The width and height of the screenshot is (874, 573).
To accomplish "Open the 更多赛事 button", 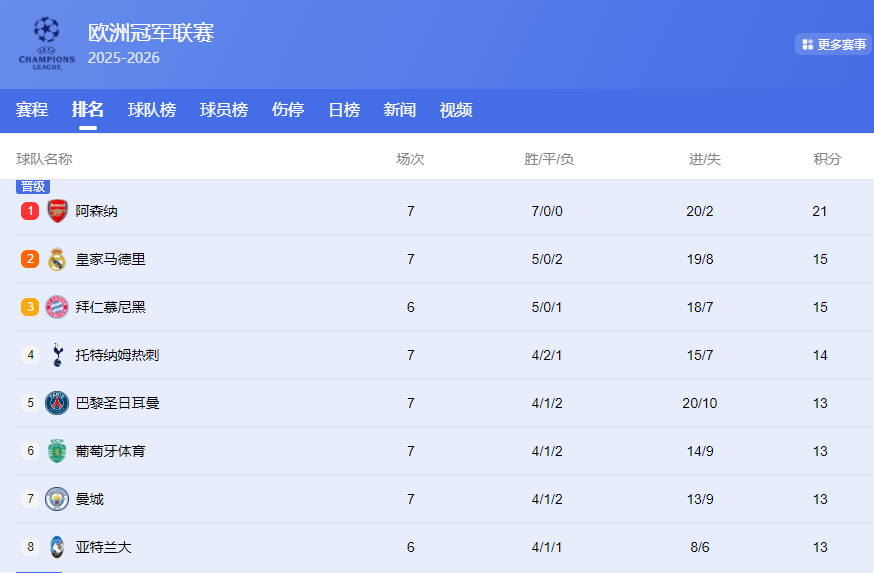I will (834, 45).
